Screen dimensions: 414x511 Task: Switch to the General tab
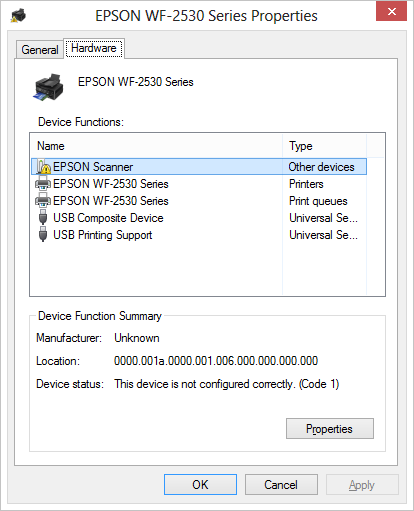[x=40, y=50]
